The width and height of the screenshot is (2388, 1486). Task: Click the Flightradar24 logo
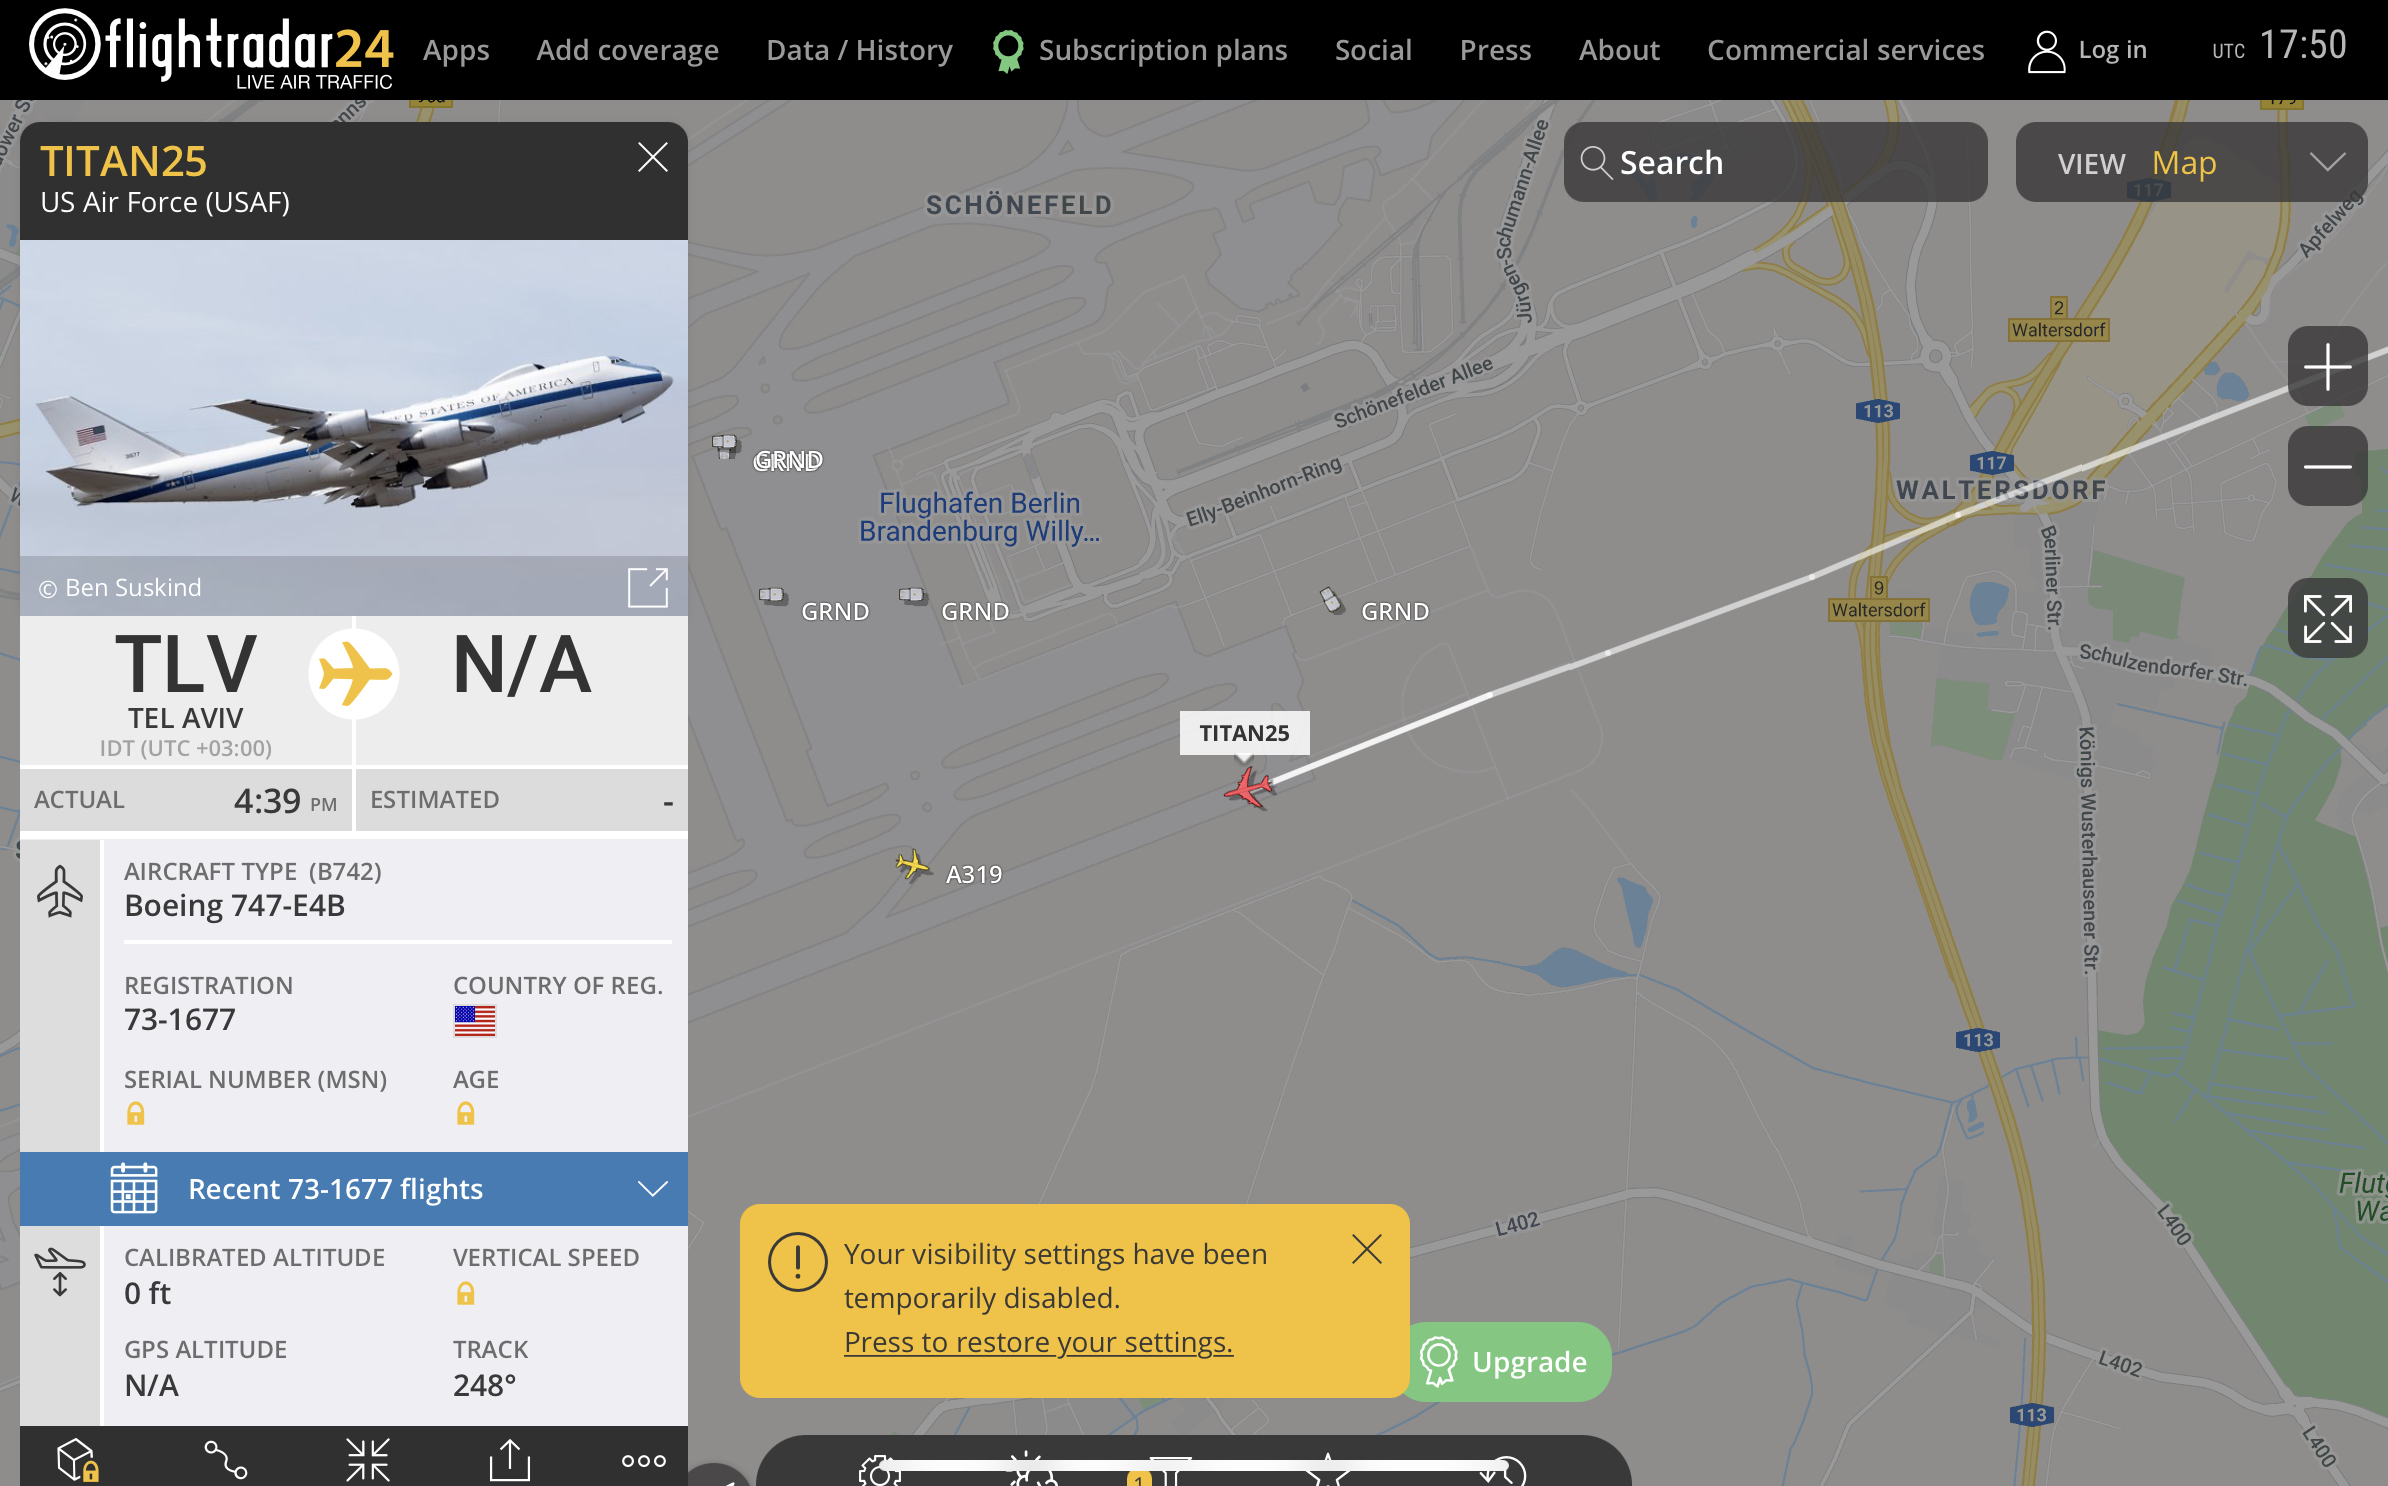click(x=211, y=48)
